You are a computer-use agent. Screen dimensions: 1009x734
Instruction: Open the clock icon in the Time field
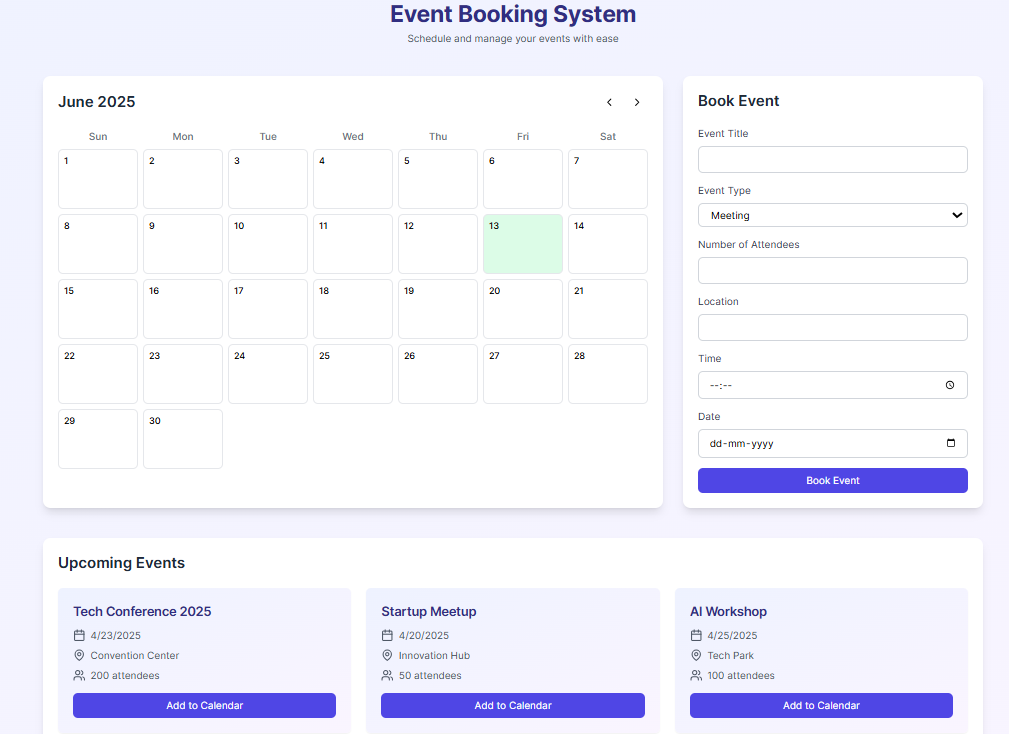tap(949, 385)
